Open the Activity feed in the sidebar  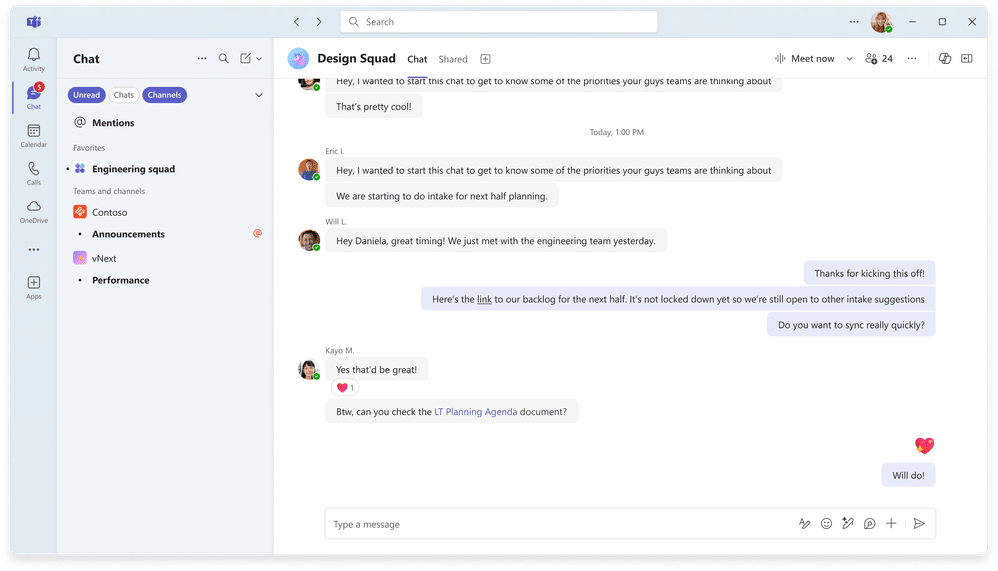(34, 59)
